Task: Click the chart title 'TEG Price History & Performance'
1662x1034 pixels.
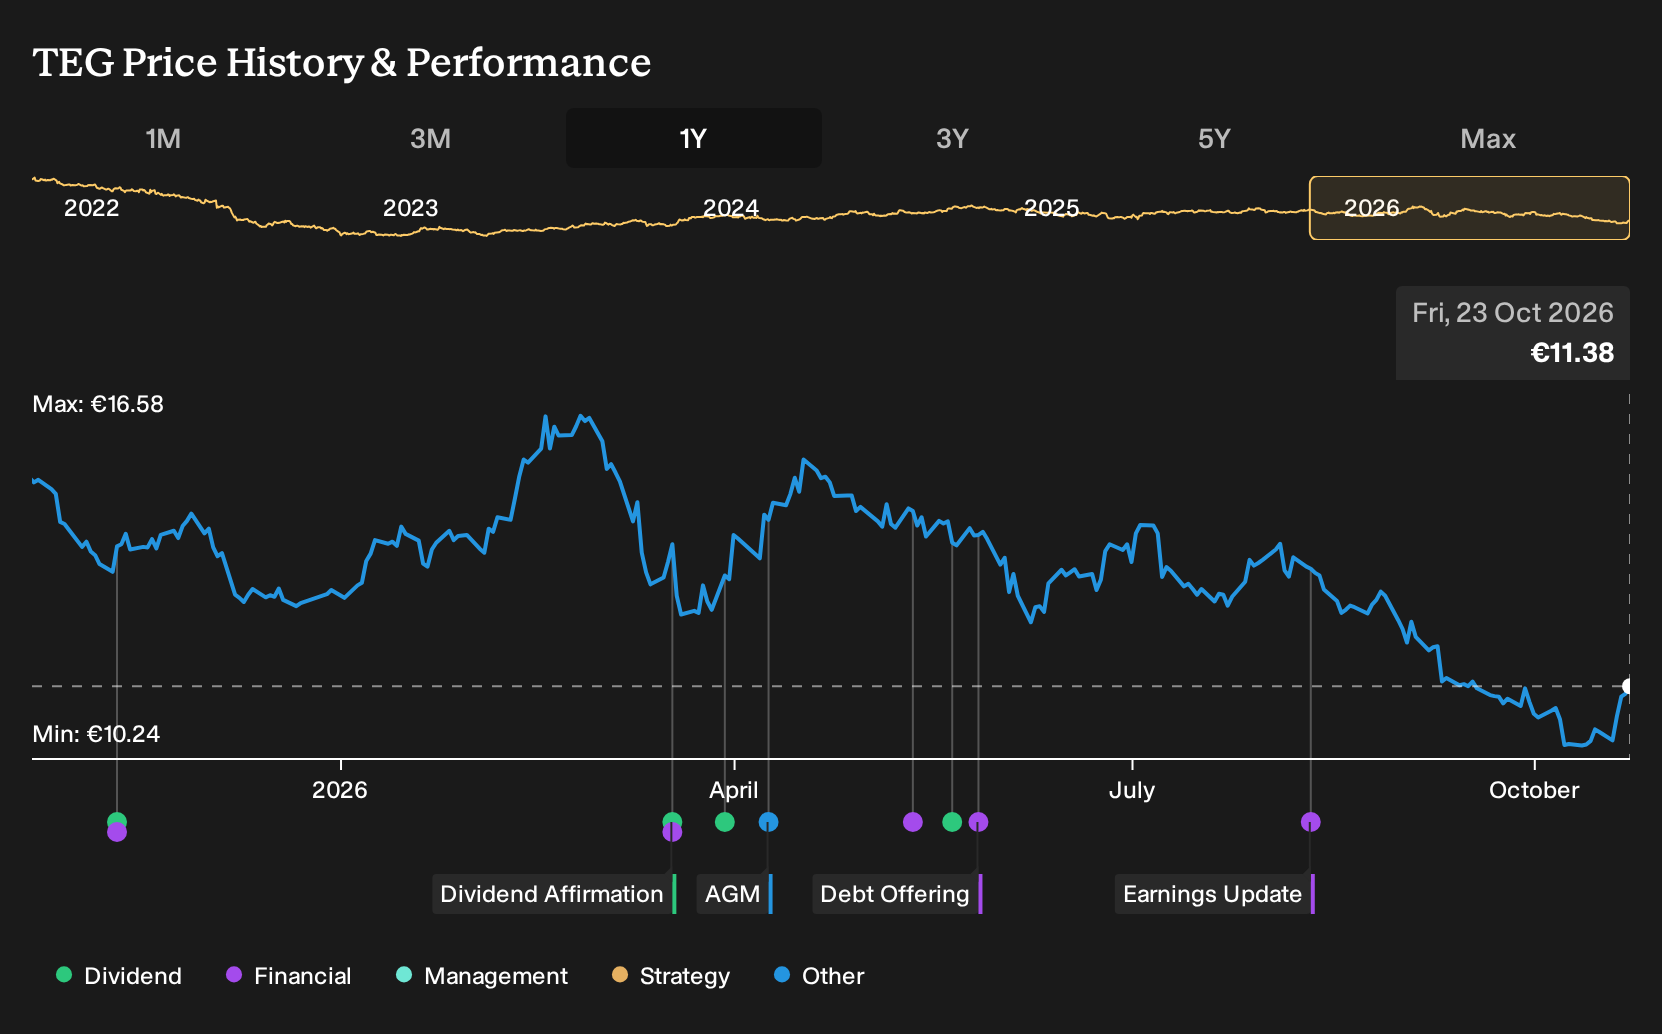Action: (342, 62)
